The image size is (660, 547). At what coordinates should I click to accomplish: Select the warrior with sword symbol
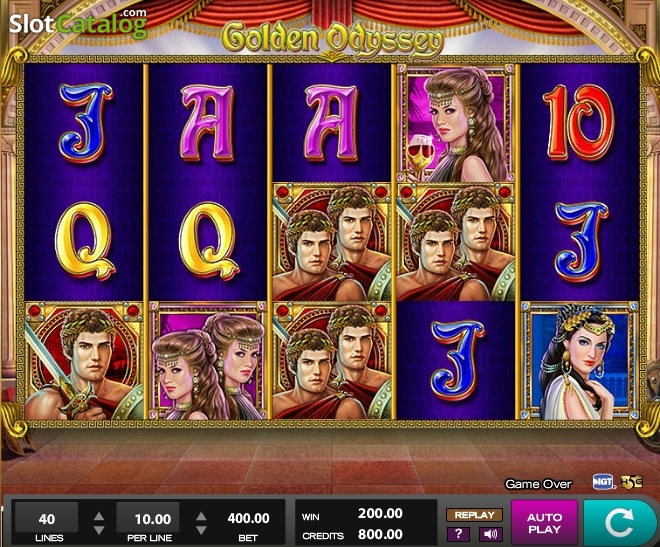click(84, 361)
